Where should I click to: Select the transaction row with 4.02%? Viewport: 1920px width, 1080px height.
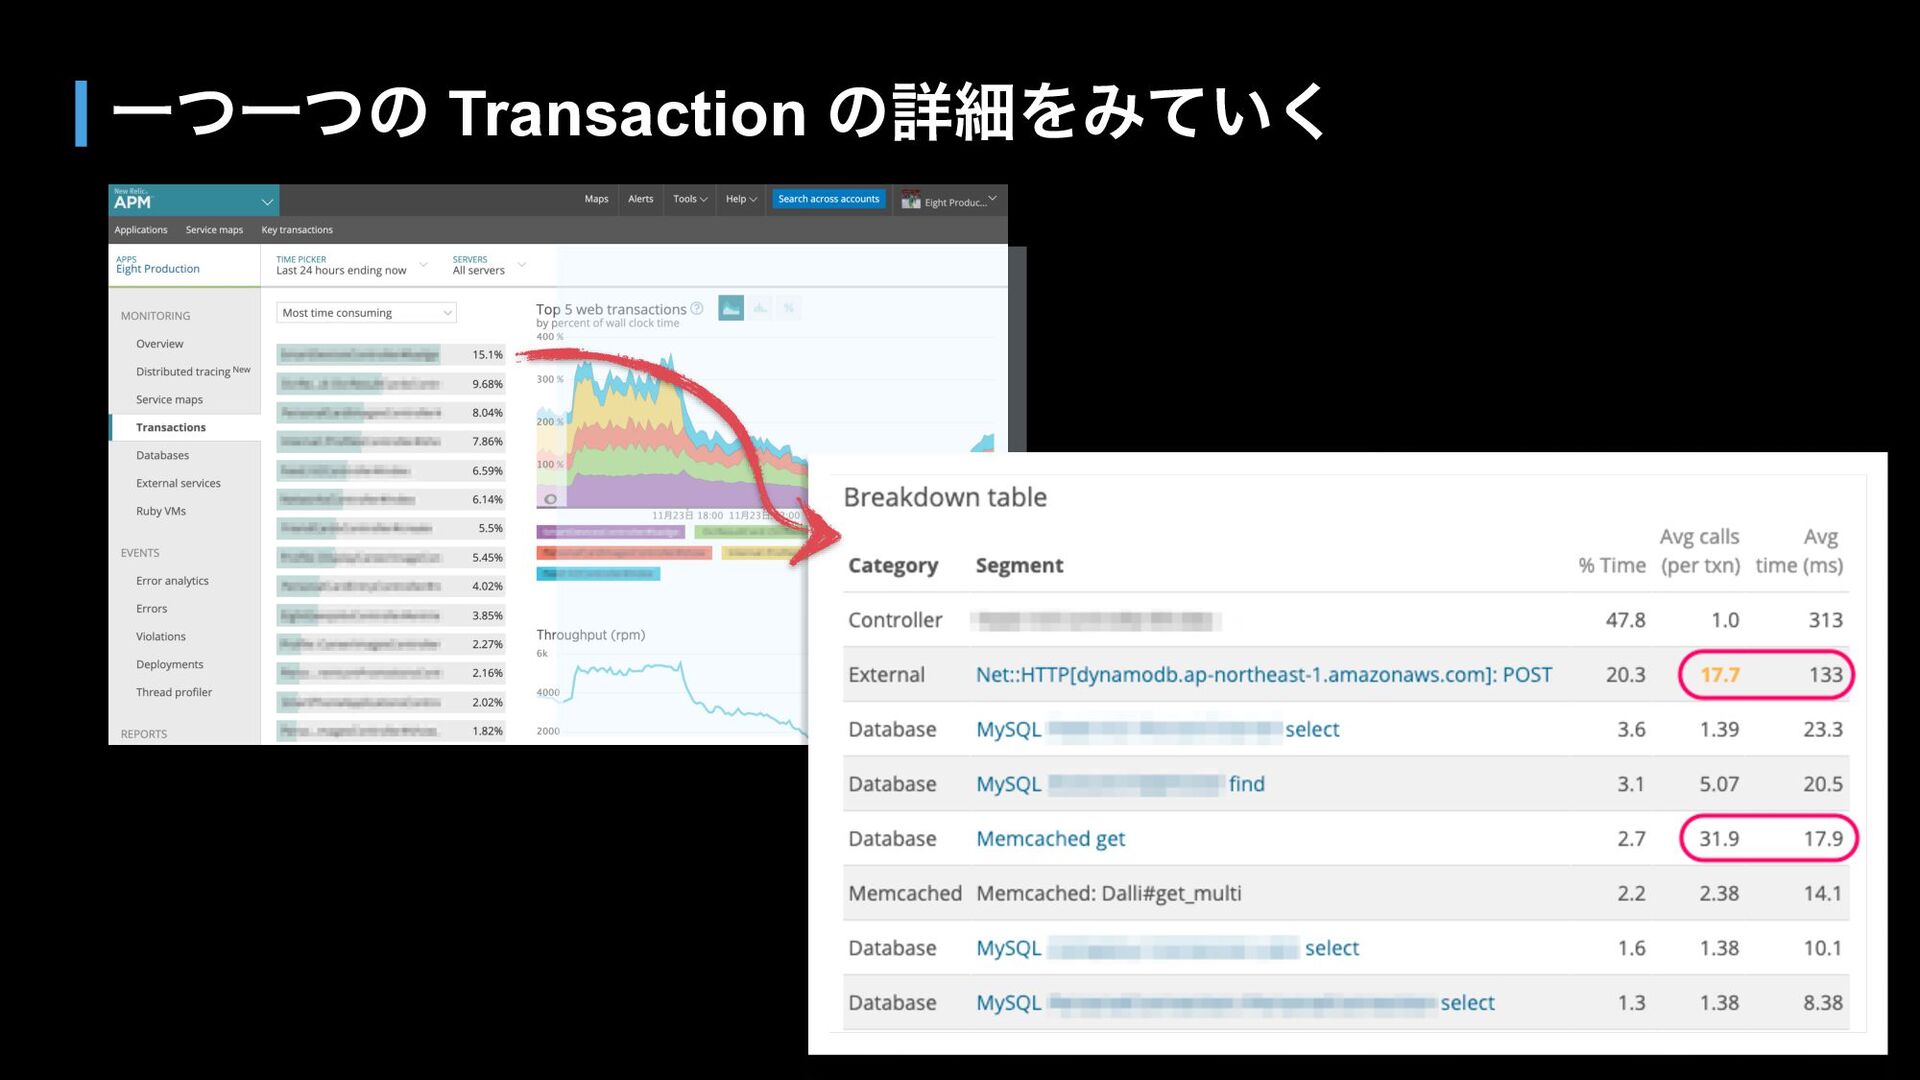(x=391, y=587)
